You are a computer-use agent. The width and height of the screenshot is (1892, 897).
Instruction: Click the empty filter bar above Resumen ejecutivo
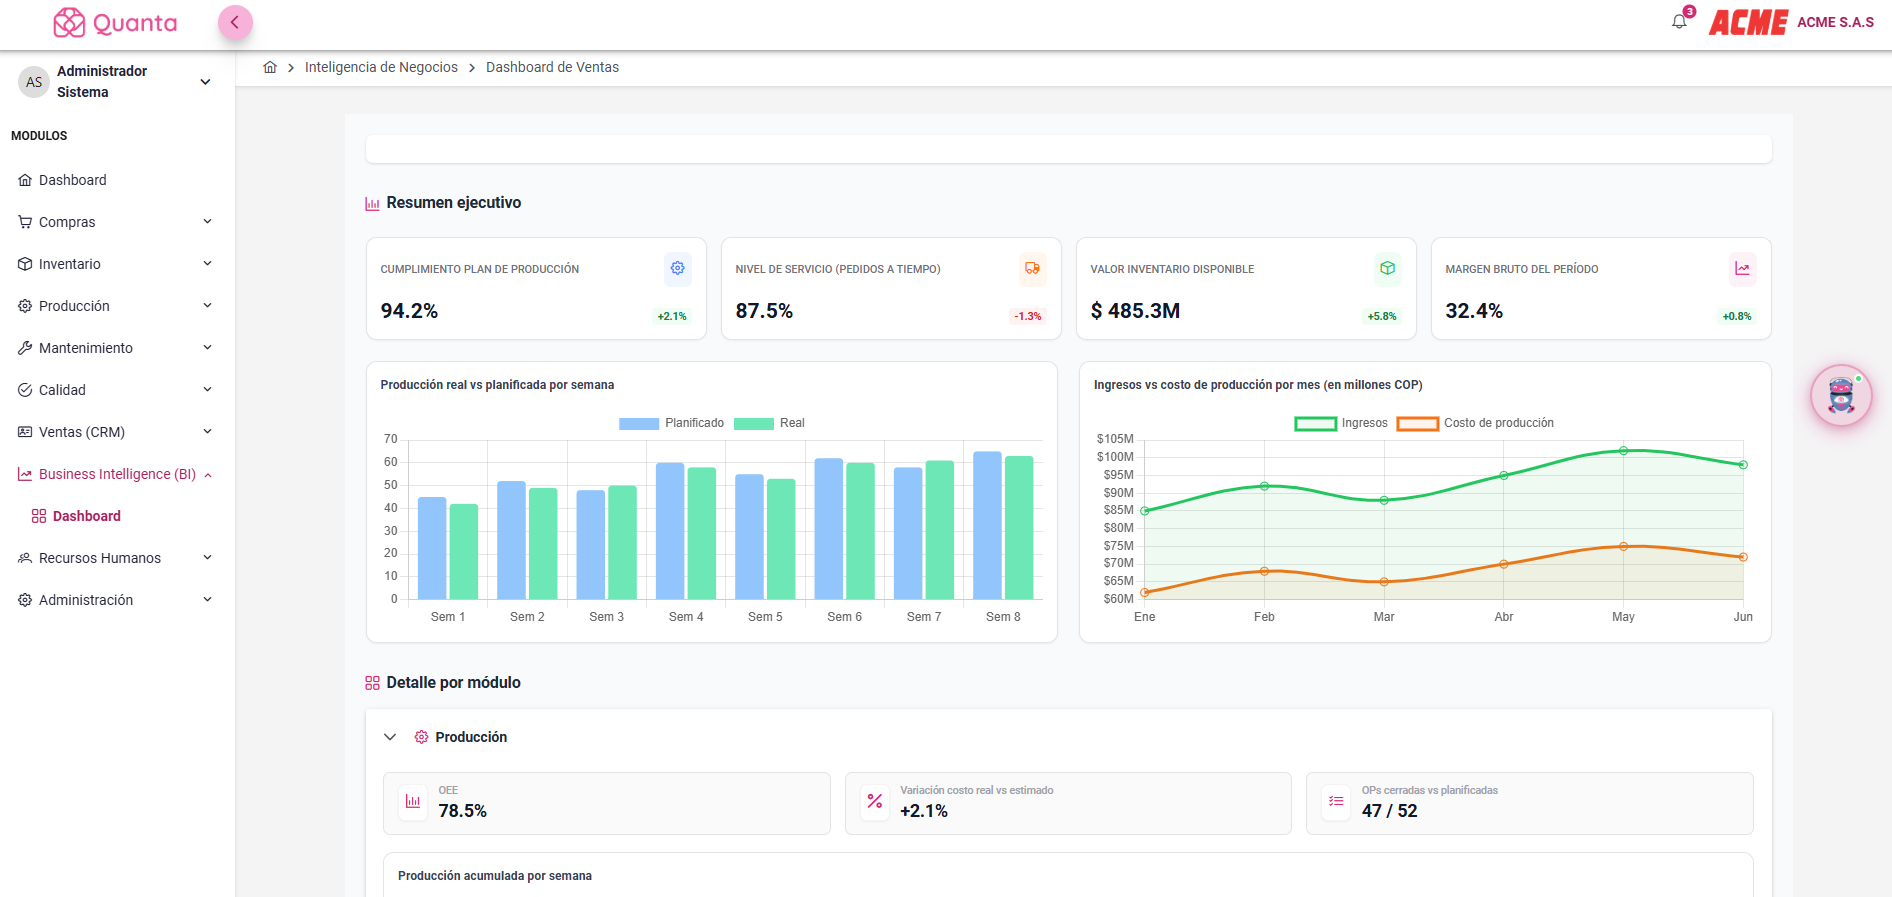(x=1068, y=149)
